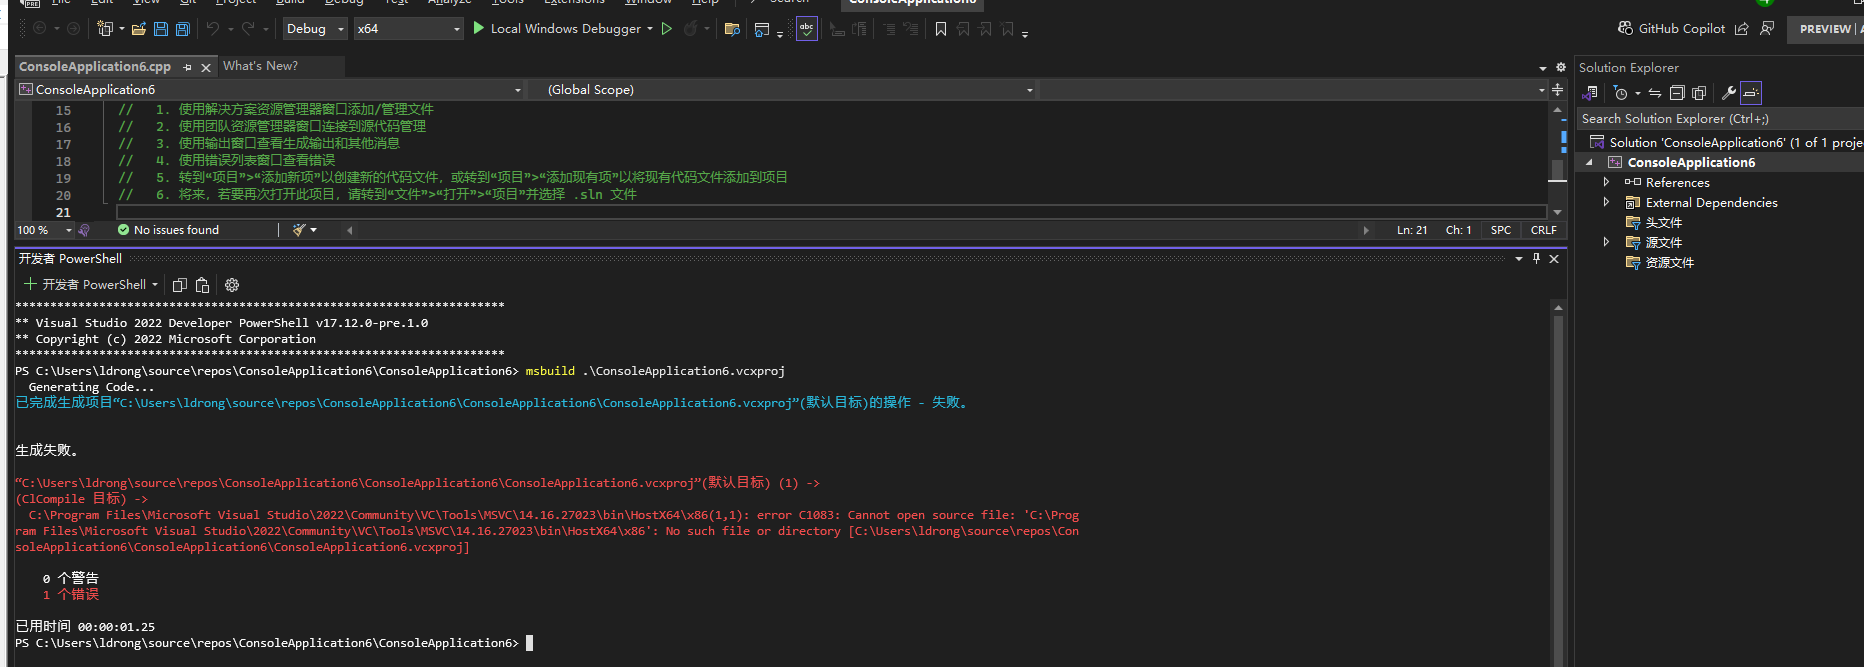Click the Open File folder icon
This screenshot has height=667, width=1864.
point(139,29)
